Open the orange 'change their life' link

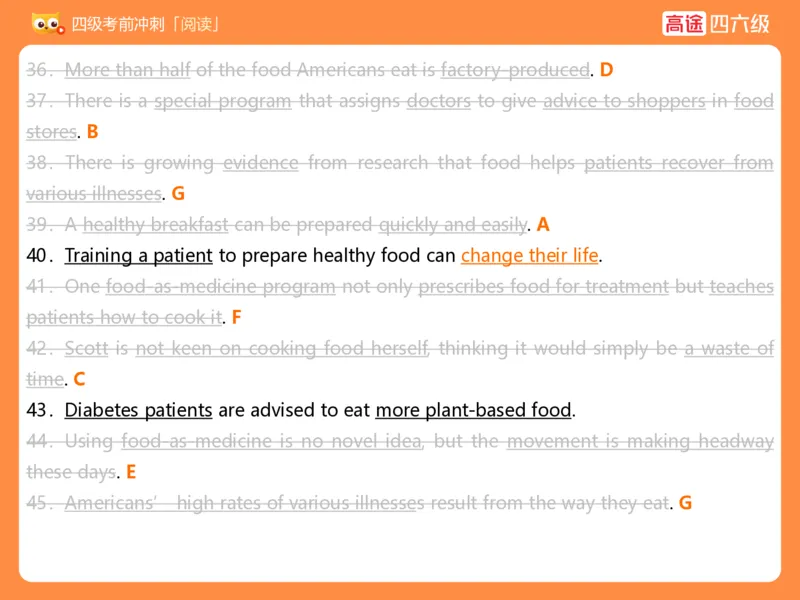tap(529, 255)
